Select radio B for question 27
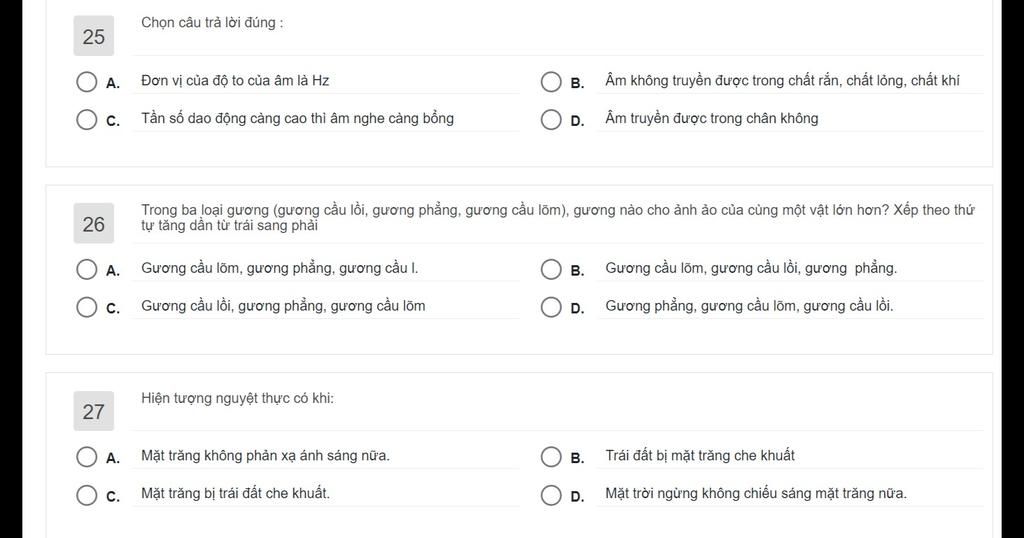Viewport: 1024px width, 538px height. tap(551, 456)
